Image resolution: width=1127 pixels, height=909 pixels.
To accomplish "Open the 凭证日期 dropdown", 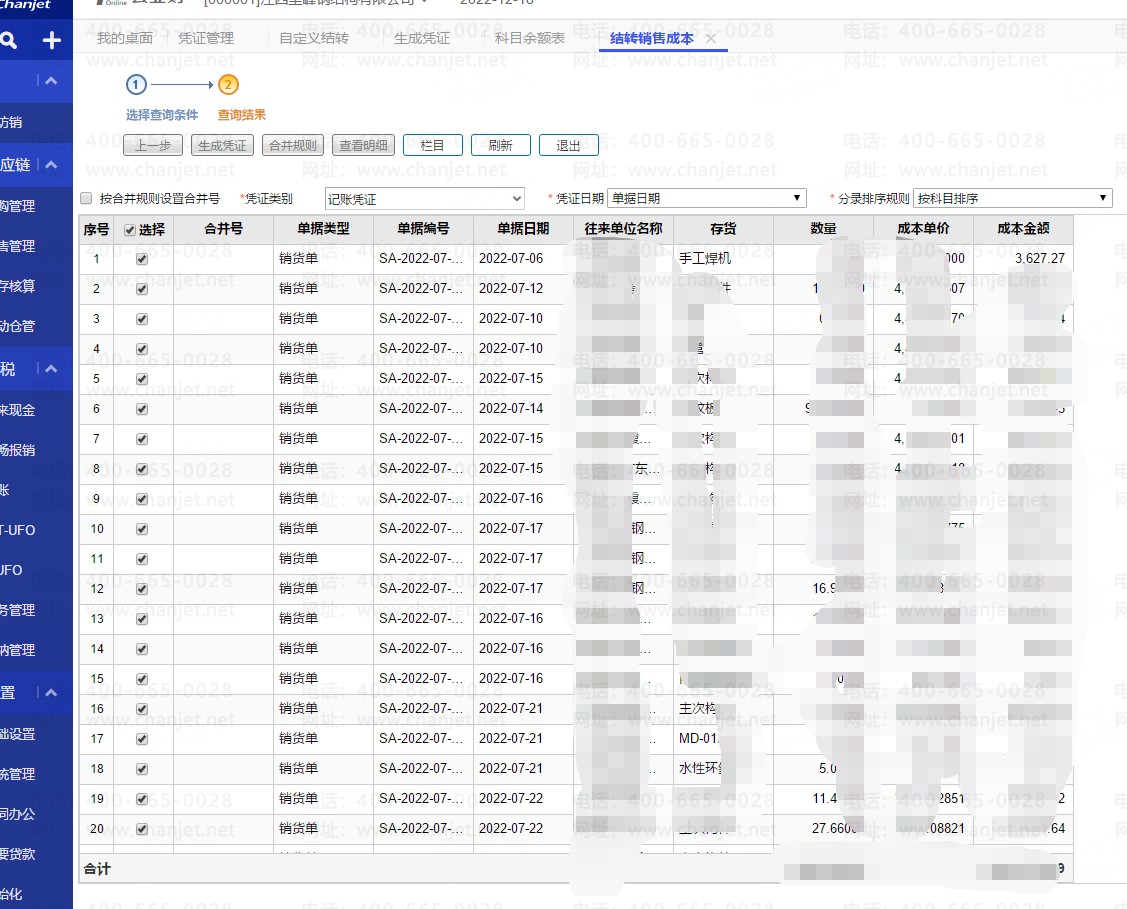I will point(706,198).
